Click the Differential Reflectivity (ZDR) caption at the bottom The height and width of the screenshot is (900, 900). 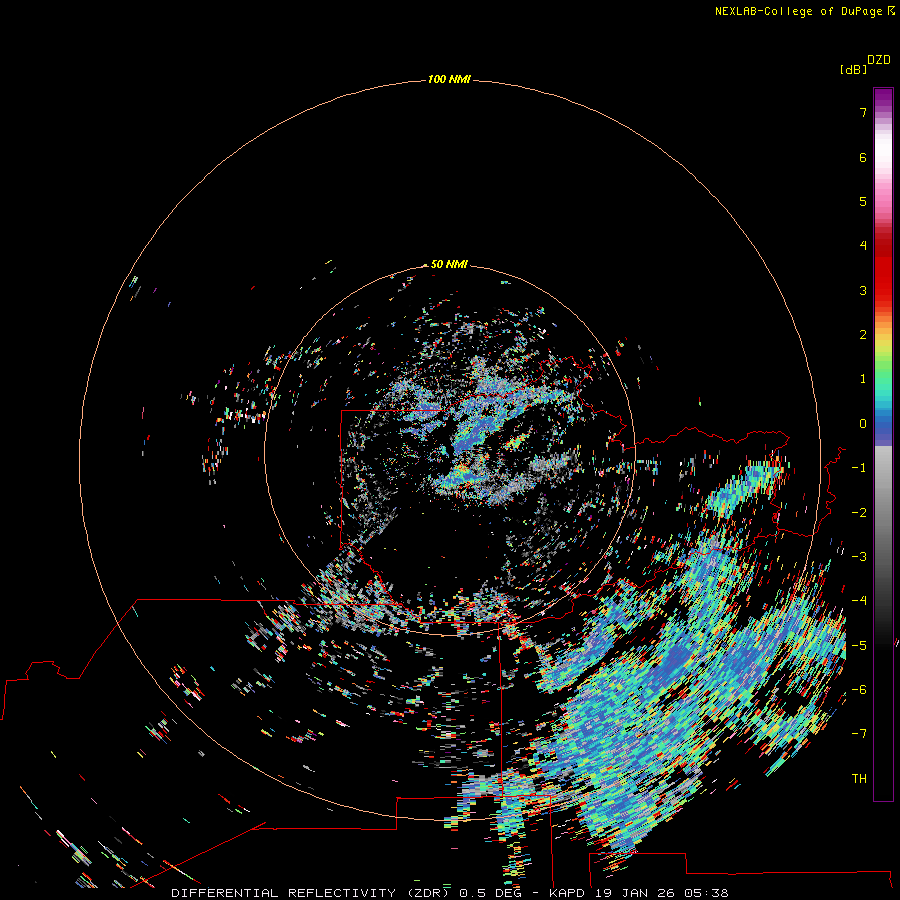click(x=449, y=893)
